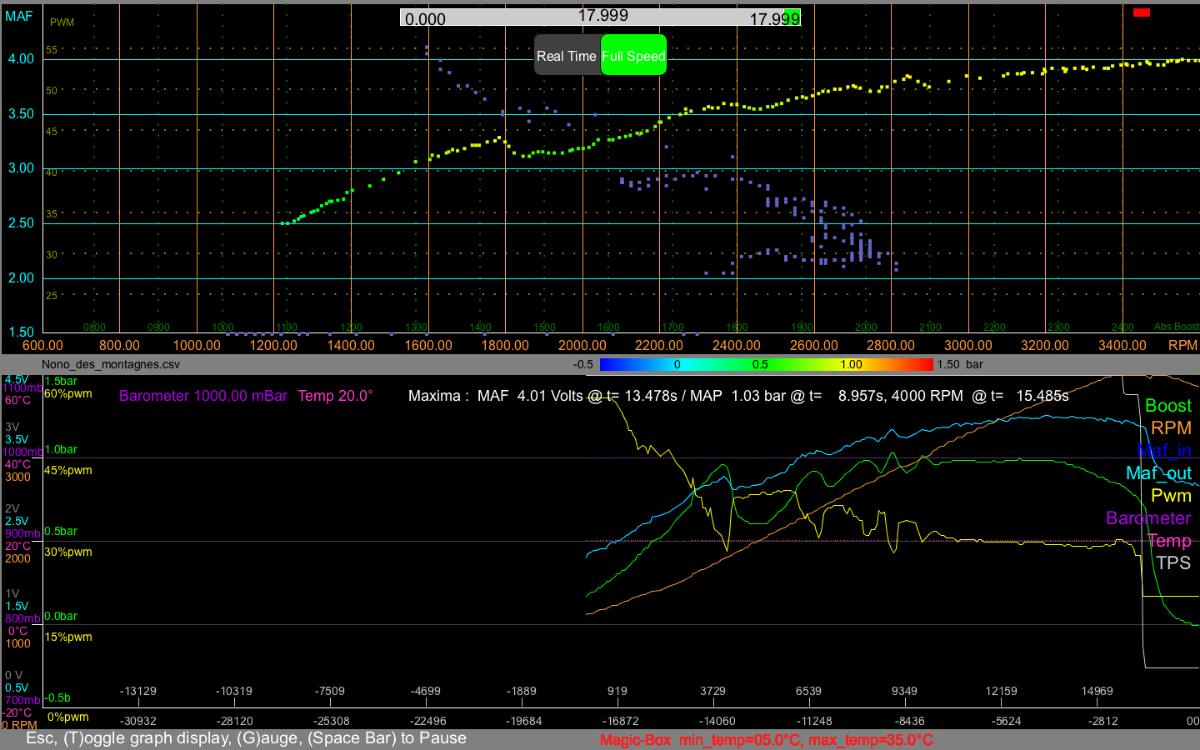1200x750 pixels.
Task: Toggle the Boost trace legend label
Action: point(1168,406)
